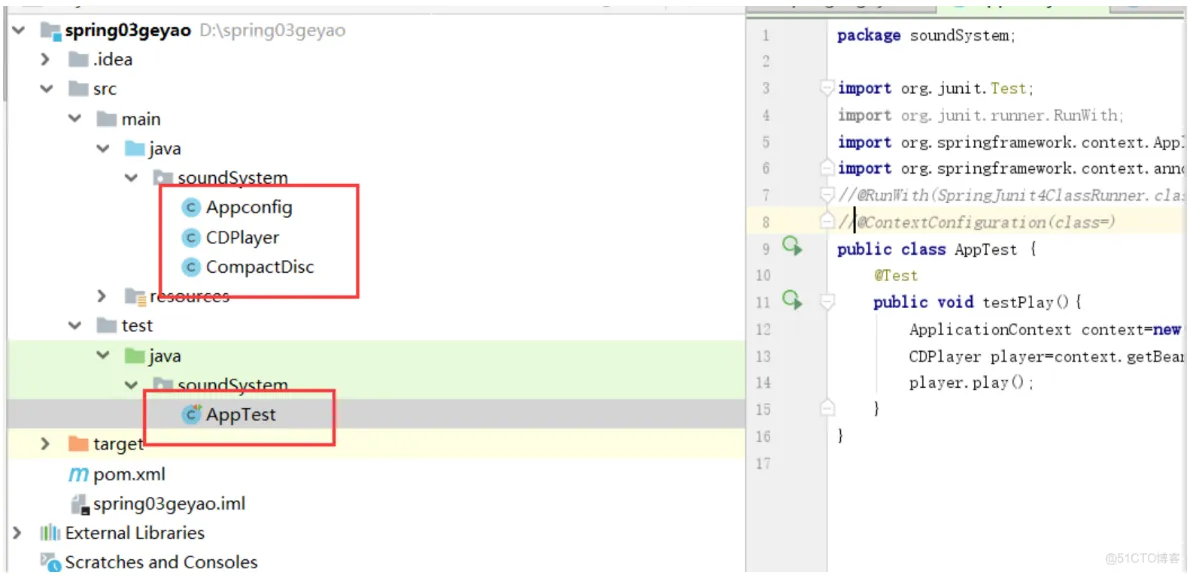Click the spring03geyao.iml file icon

point(79,504)
